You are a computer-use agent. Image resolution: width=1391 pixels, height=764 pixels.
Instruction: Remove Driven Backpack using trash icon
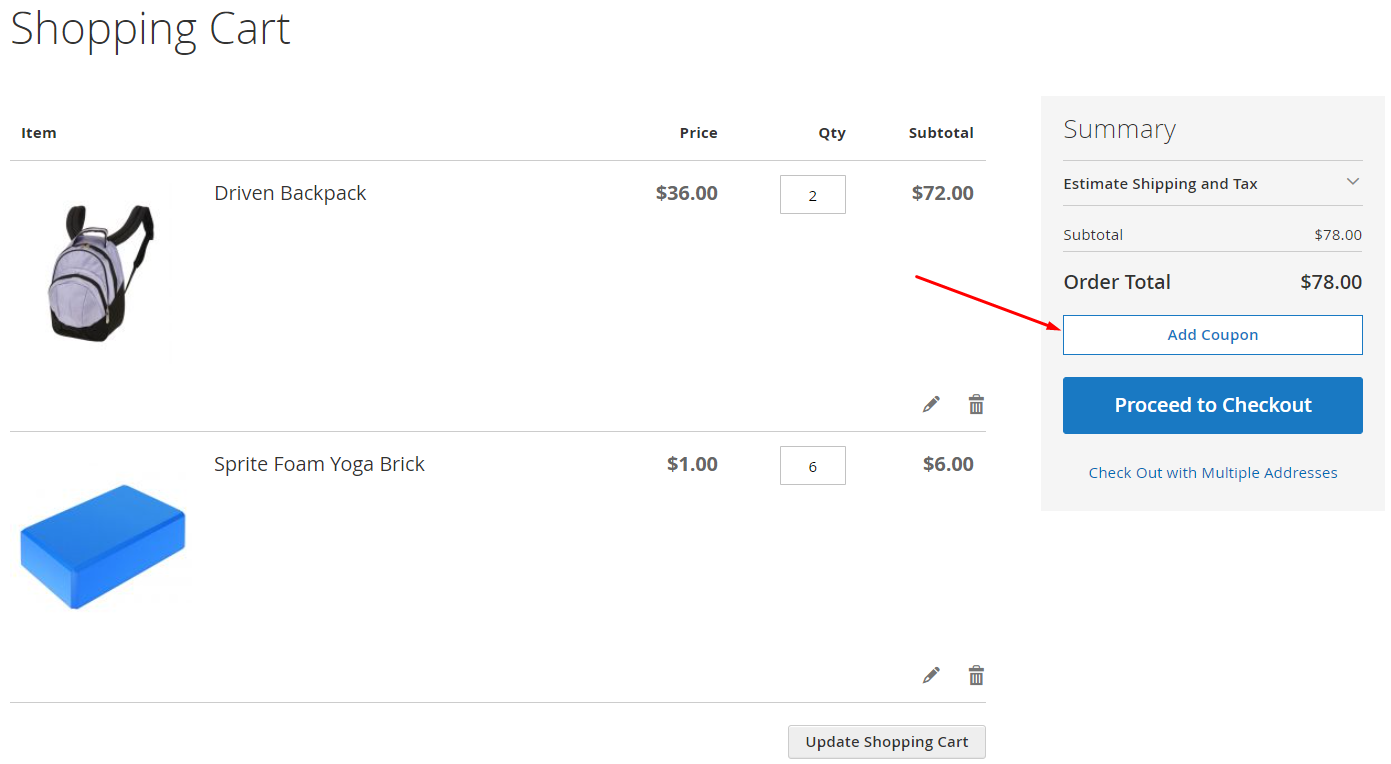pos(976,404)
